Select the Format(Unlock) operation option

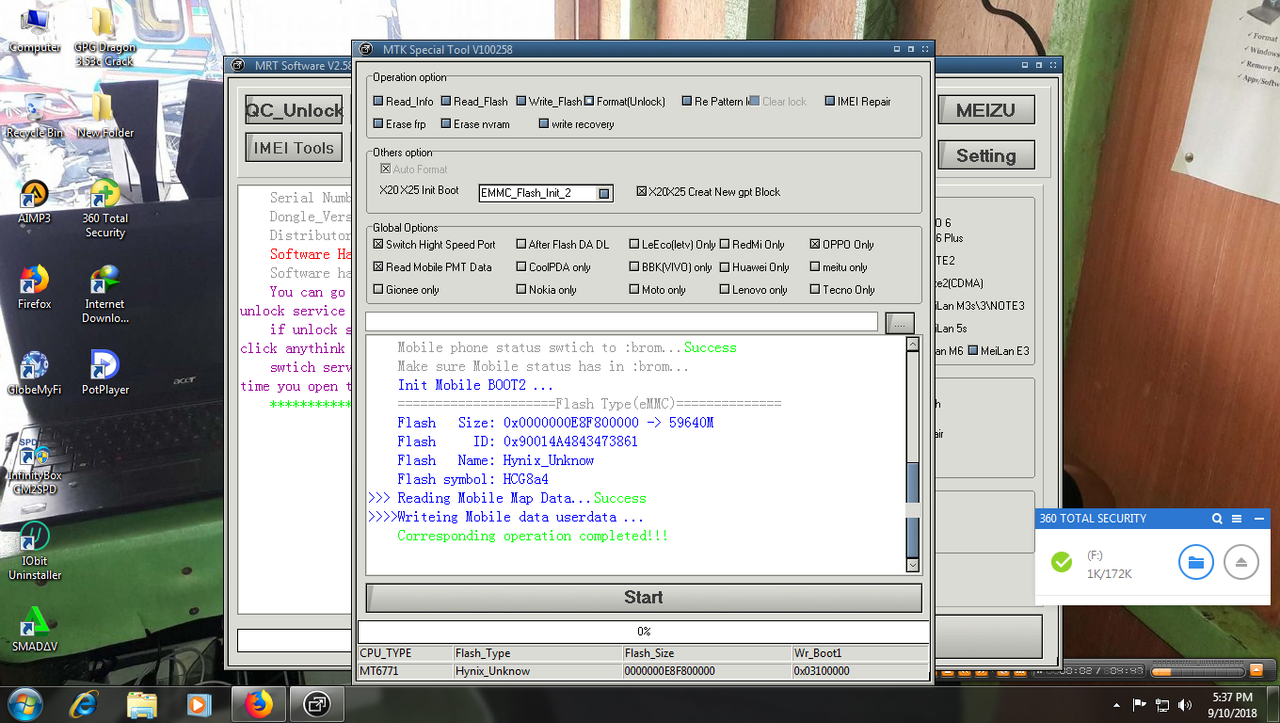[625, 102]
